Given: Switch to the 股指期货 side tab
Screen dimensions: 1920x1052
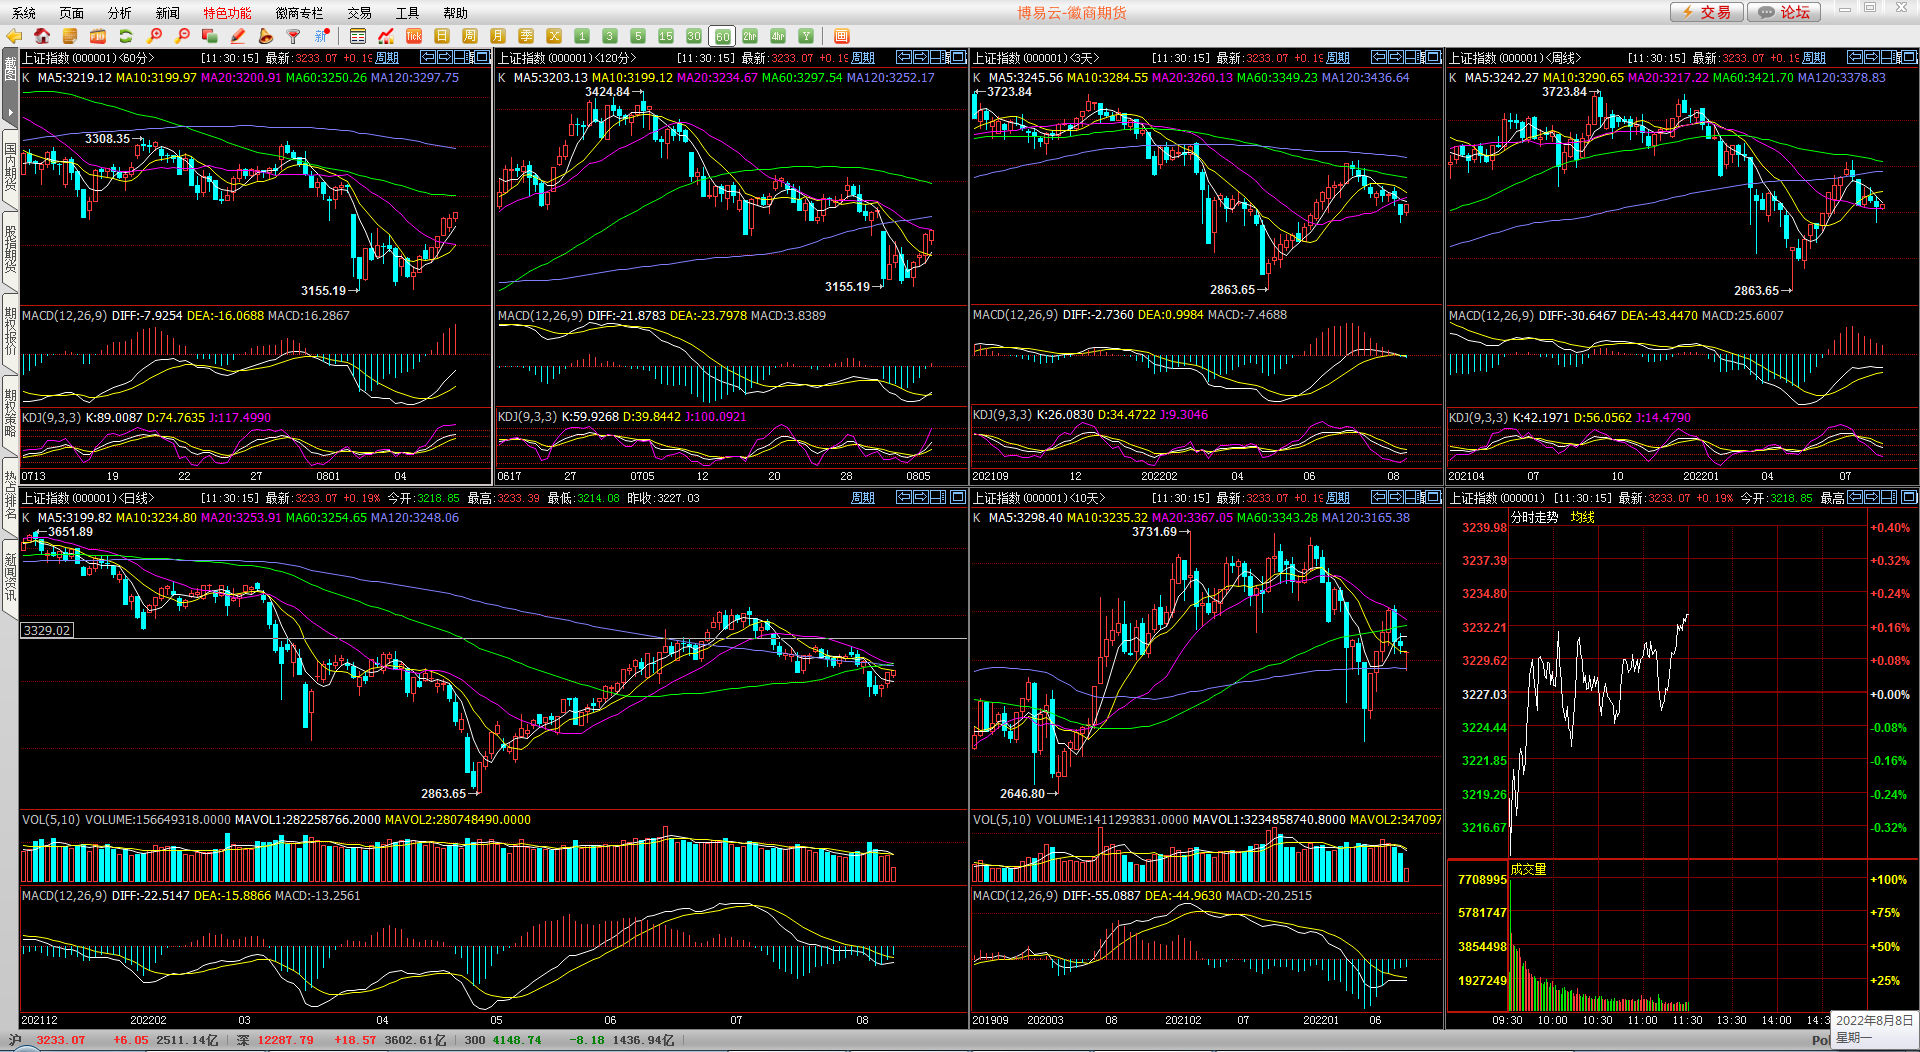Looking at the screenshot, I should [x=10, y=249].
